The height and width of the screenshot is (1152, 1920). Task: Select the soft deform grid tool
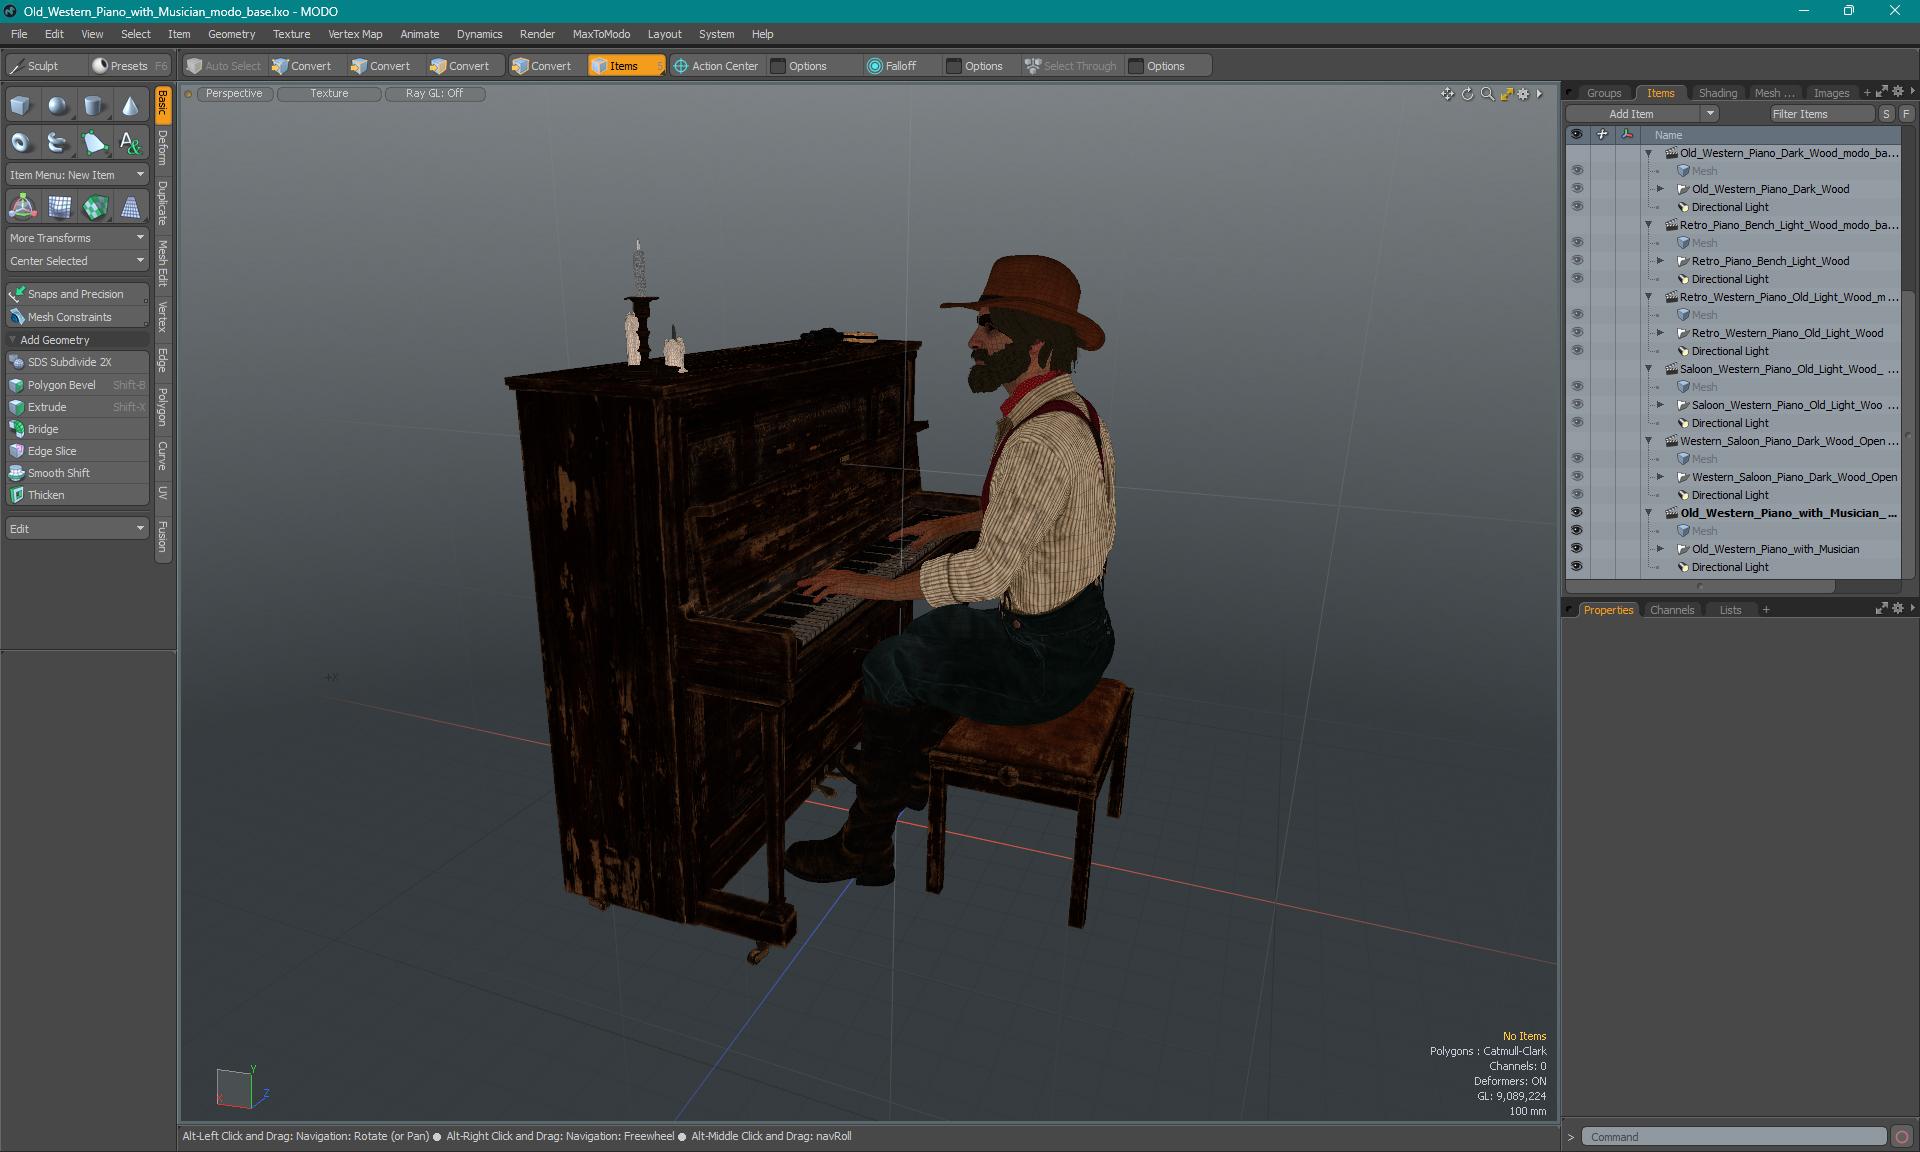point(59,207)
